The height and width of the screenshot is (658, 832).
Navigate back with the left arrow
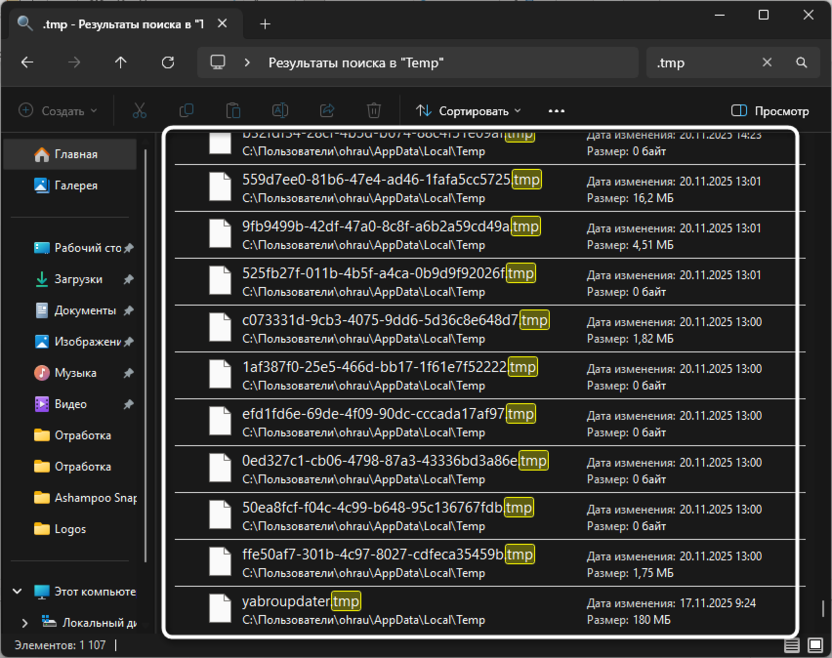tap(27, 62)
